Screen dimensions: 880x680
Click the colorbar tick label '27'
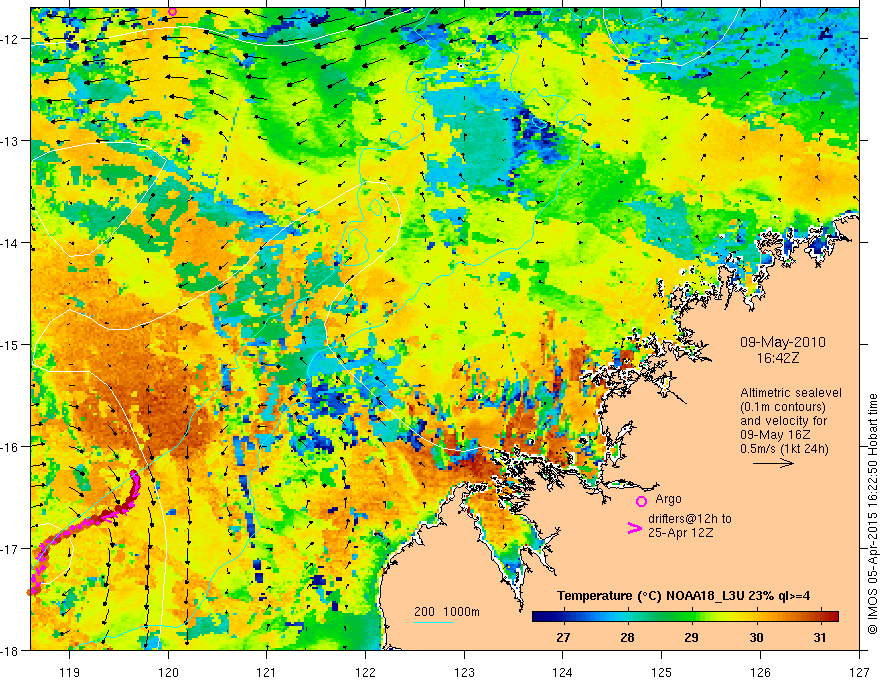[x=563, y=637]
